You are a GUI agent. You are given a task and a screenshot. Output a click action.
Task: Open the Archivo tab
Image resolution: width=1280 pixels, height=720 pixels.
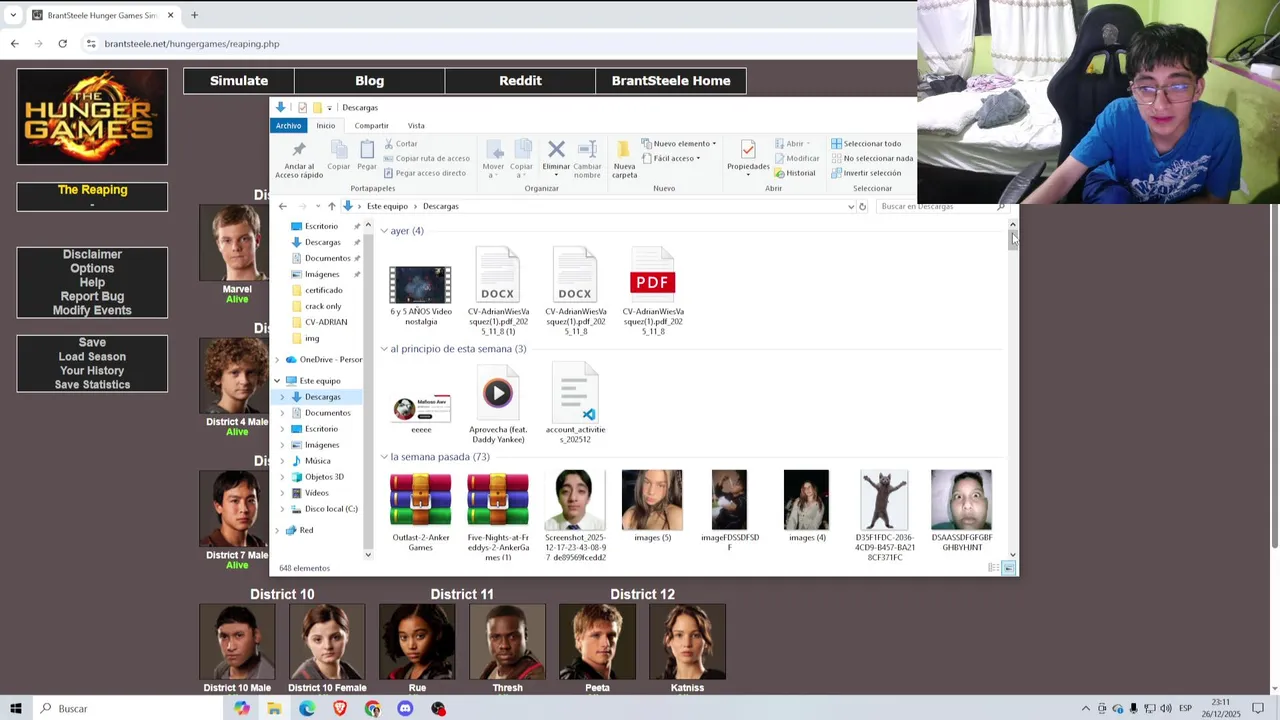(288, 125)
